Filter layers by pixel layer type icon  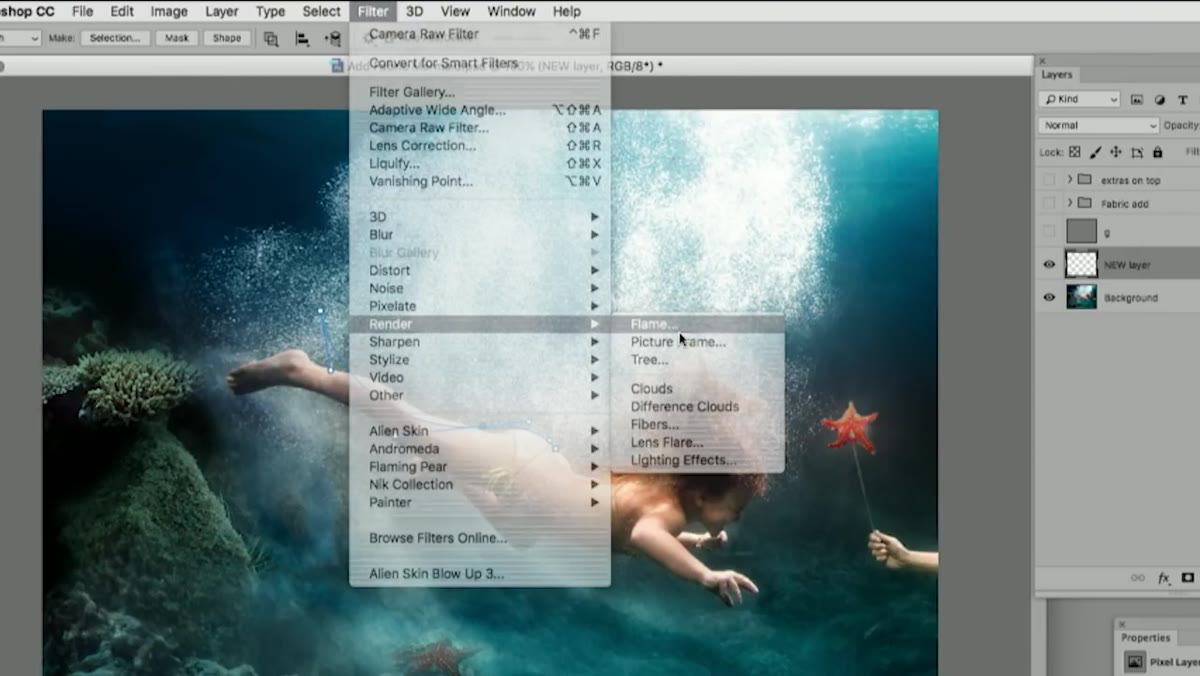coord(1137,100)
